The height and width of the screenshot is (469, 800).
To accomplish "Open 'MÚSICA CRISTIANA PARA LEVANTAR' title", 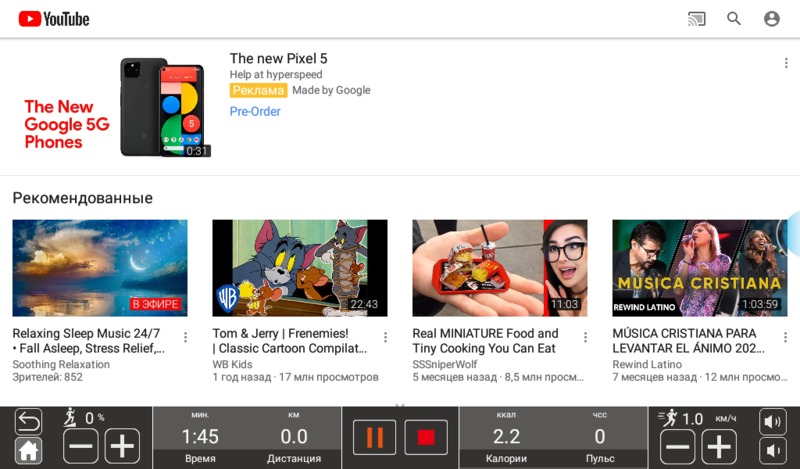I will (x=689, y=341).
